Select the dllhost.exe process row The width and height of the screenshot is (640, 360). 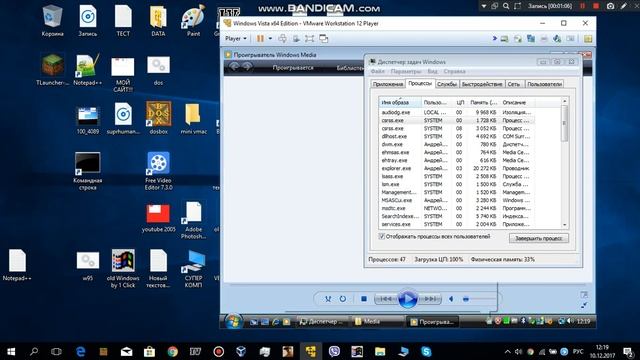point(456,136)
